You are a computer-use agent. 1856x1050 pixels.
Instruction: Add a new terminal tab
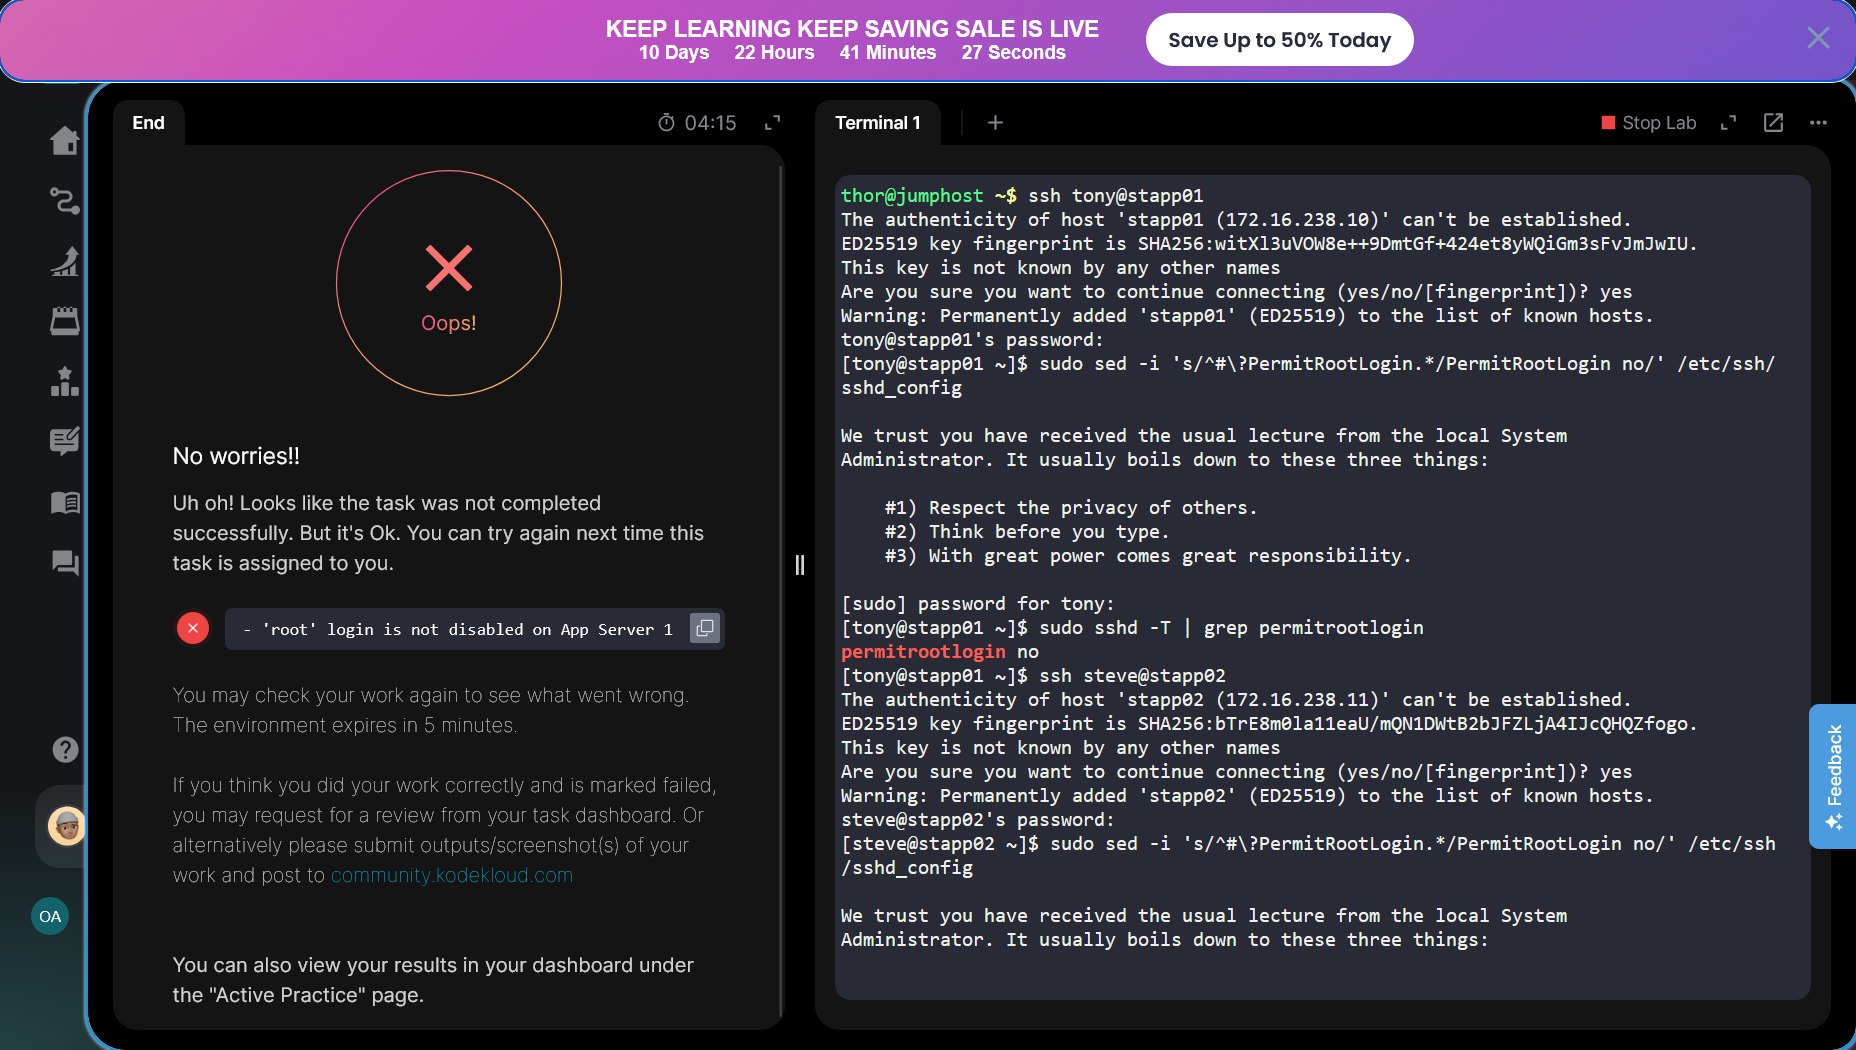coord(995,123)
